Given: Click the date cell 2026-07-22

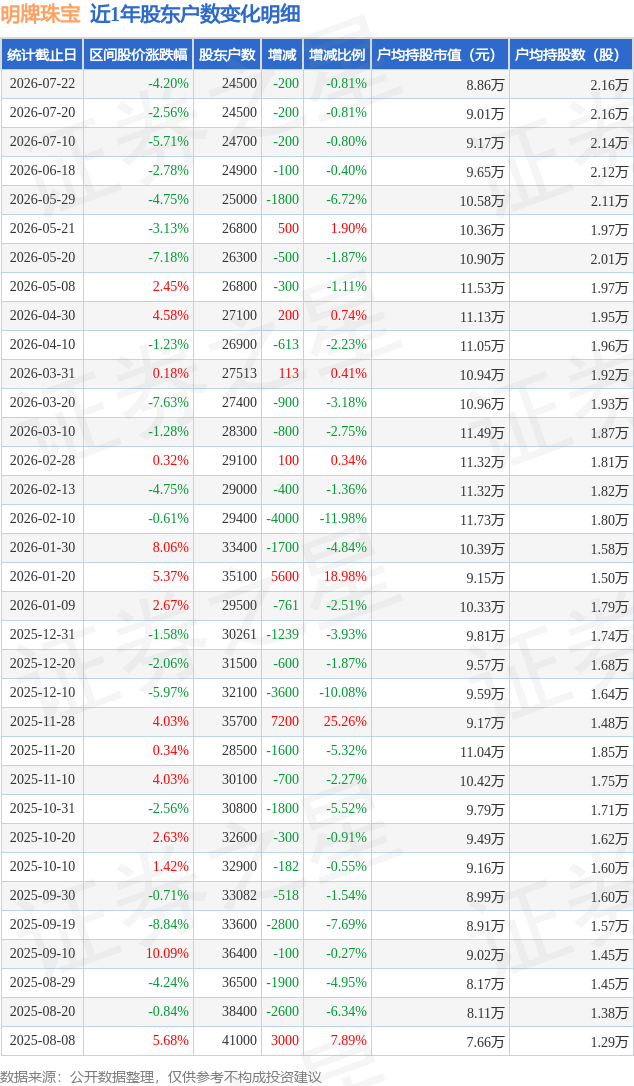Looking at the screenshot, I should pos(42,84).
